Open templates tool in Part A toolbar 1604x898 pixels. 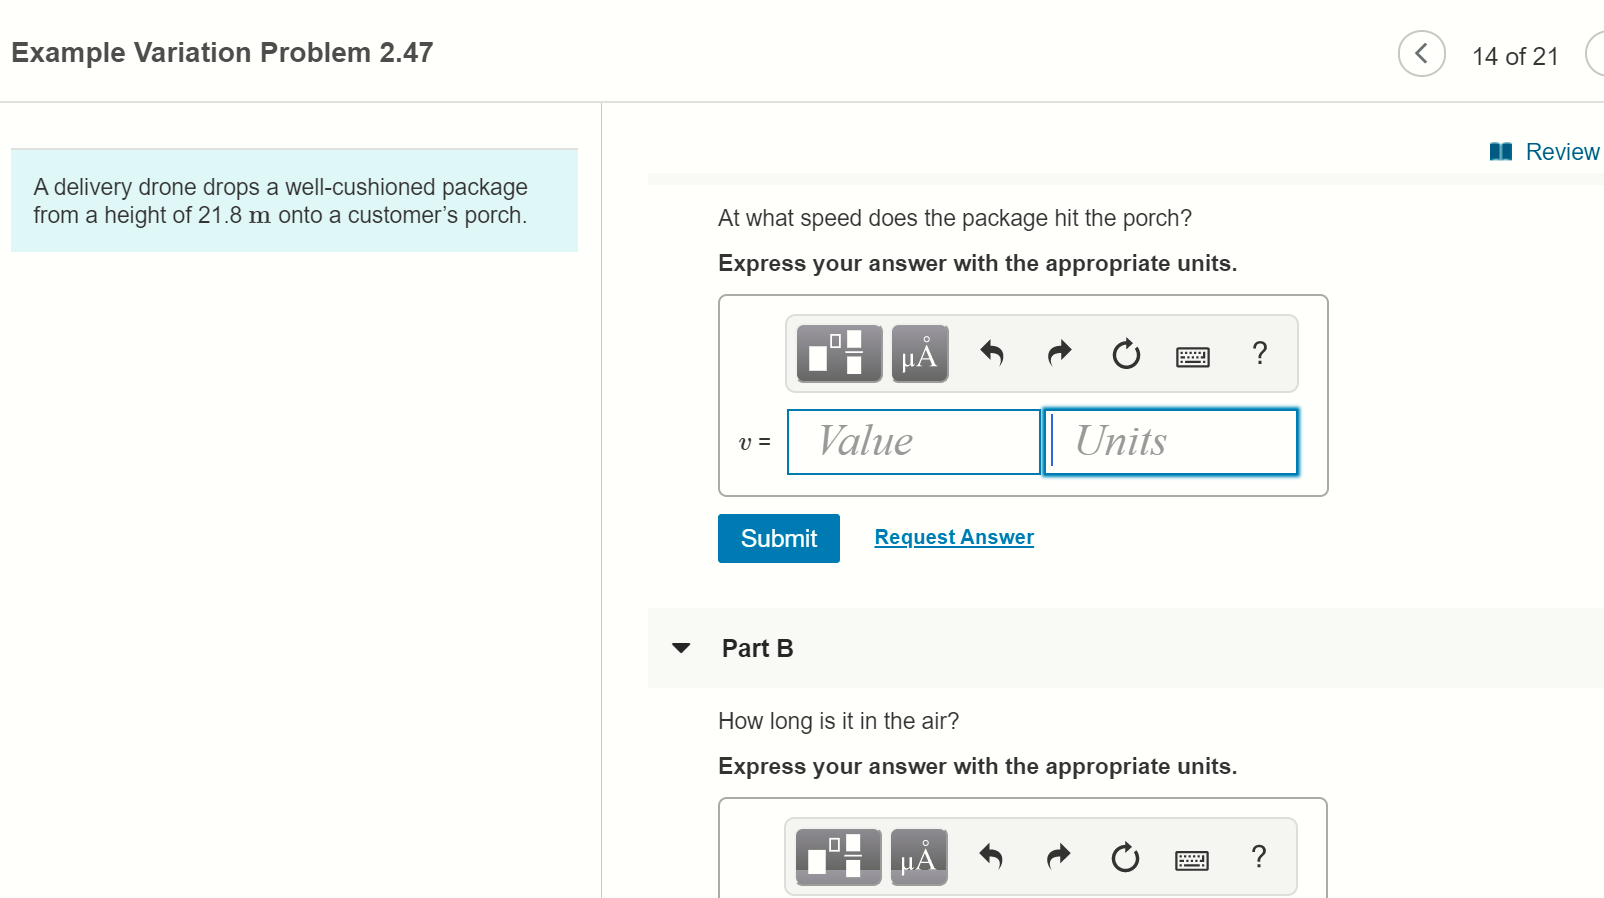[x=839, y=353]
